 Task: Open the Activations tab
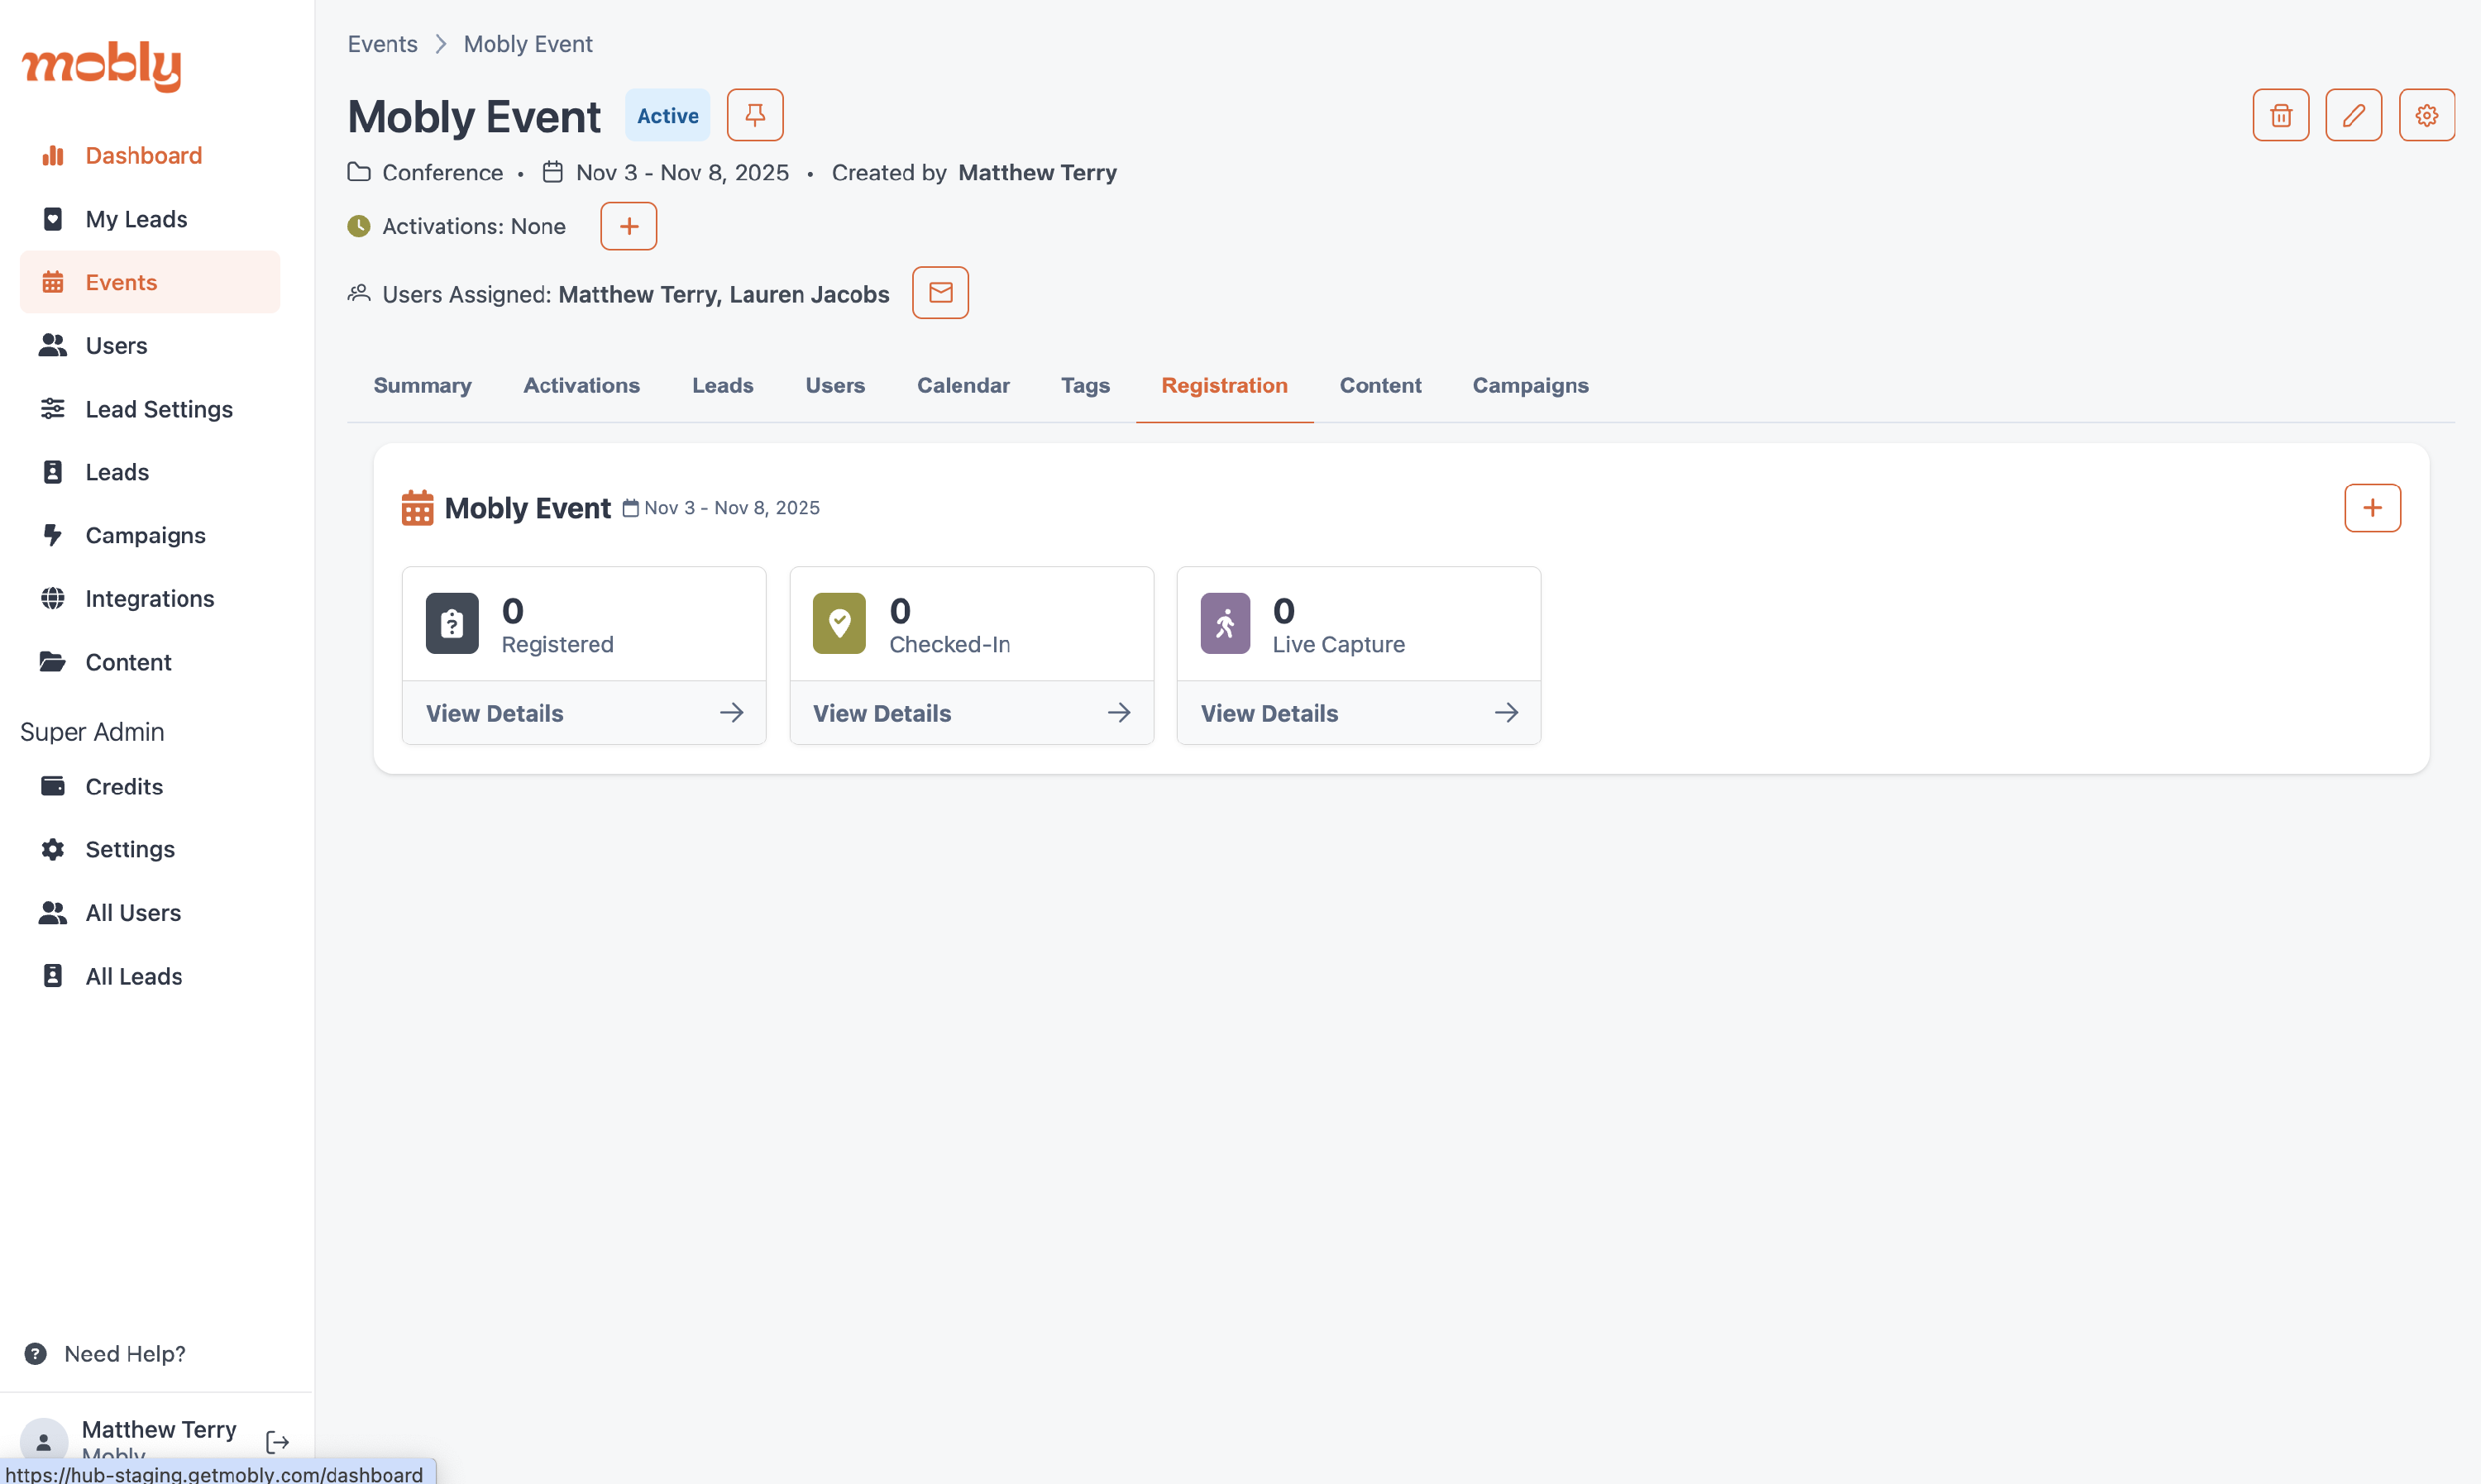point(581,386)
